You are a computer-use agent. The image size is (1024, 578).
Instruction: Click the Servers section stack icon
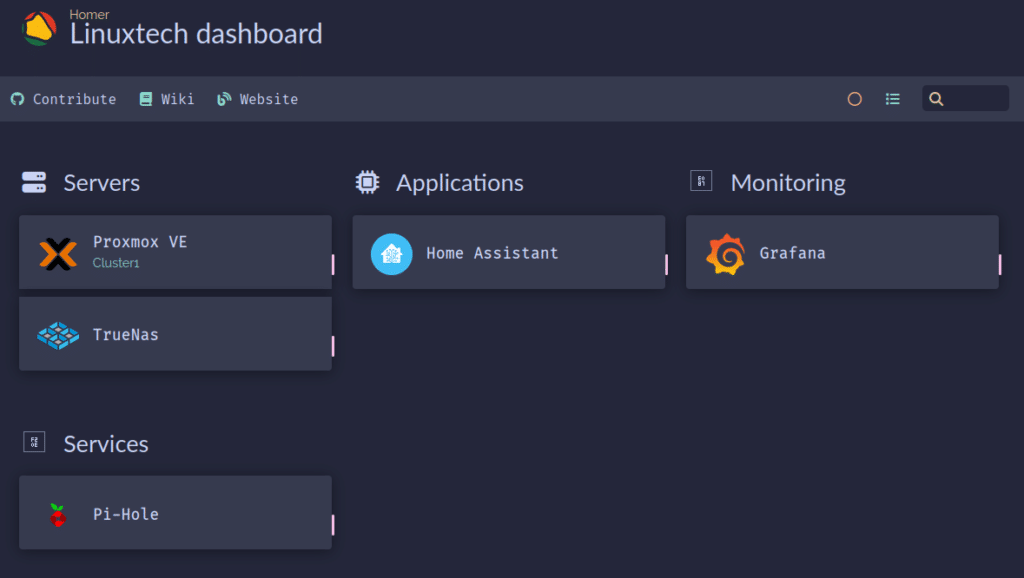pos(34,182)
